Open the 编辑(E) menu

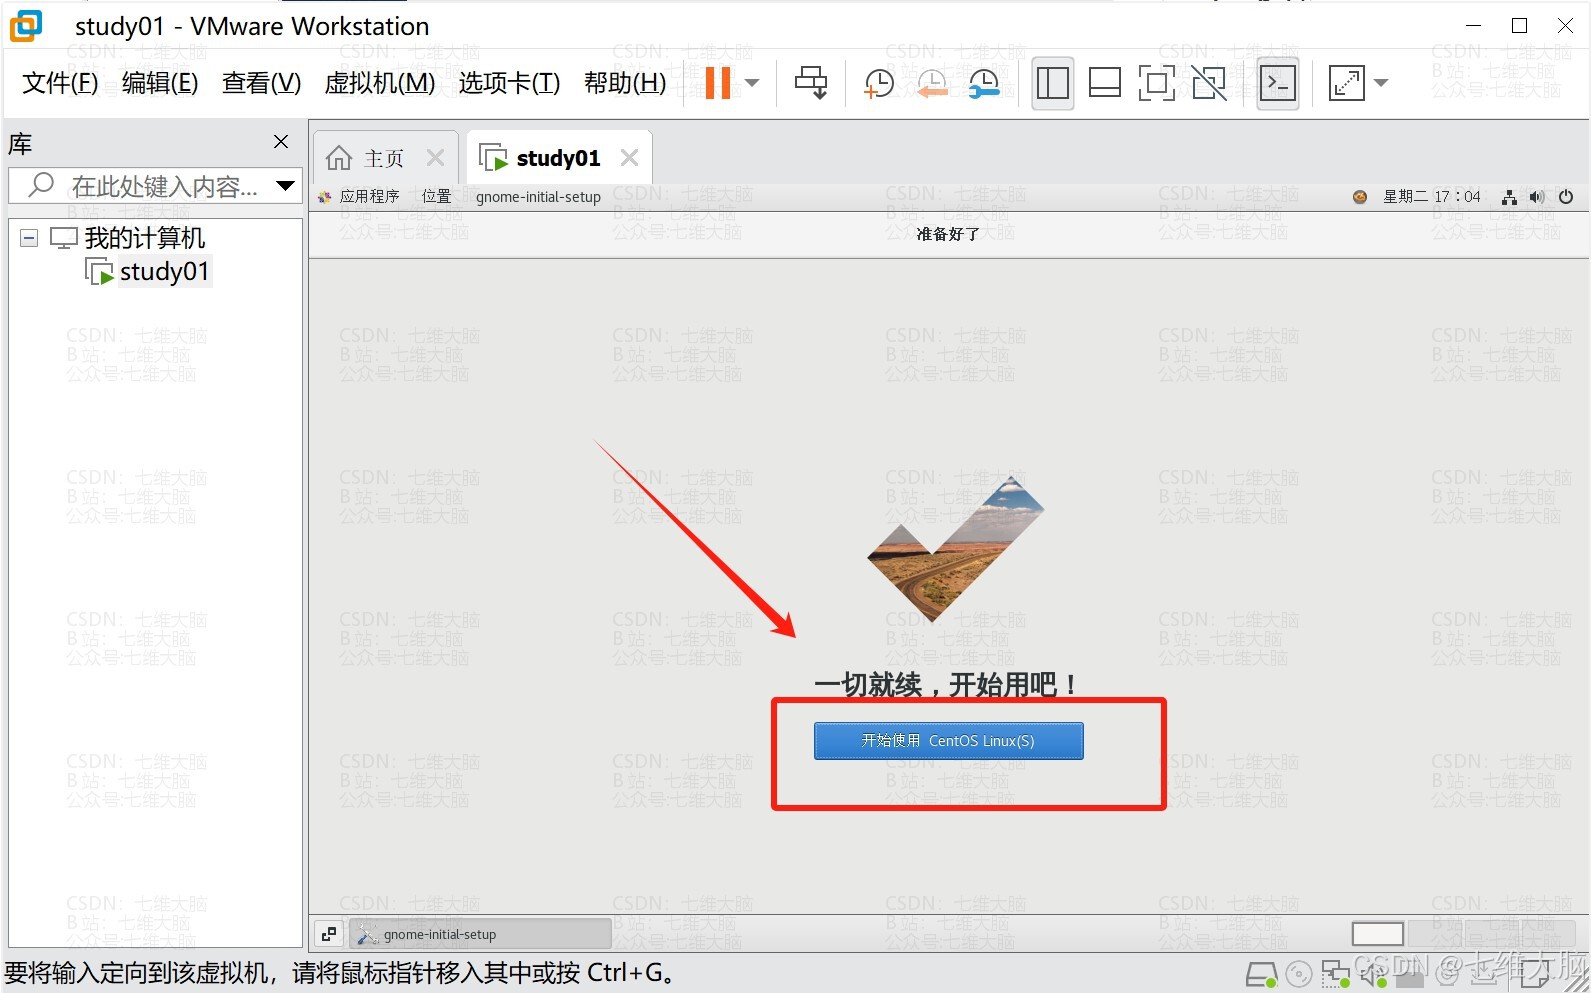160,83
